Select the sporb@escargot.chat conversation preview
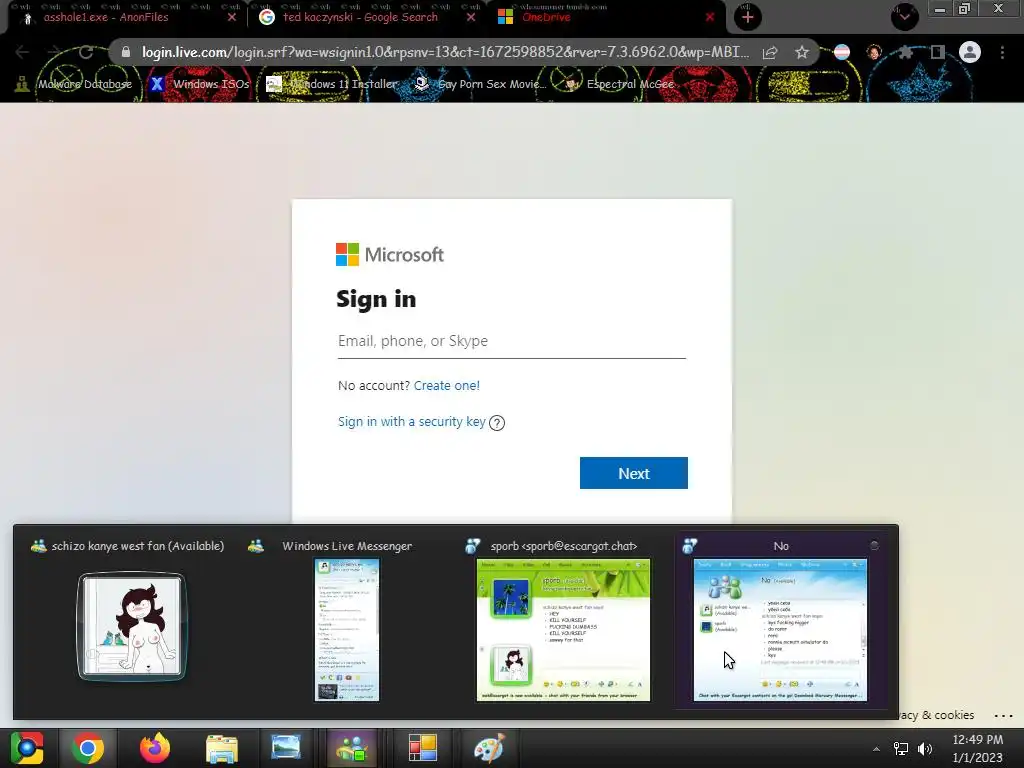 coord(563,630)
